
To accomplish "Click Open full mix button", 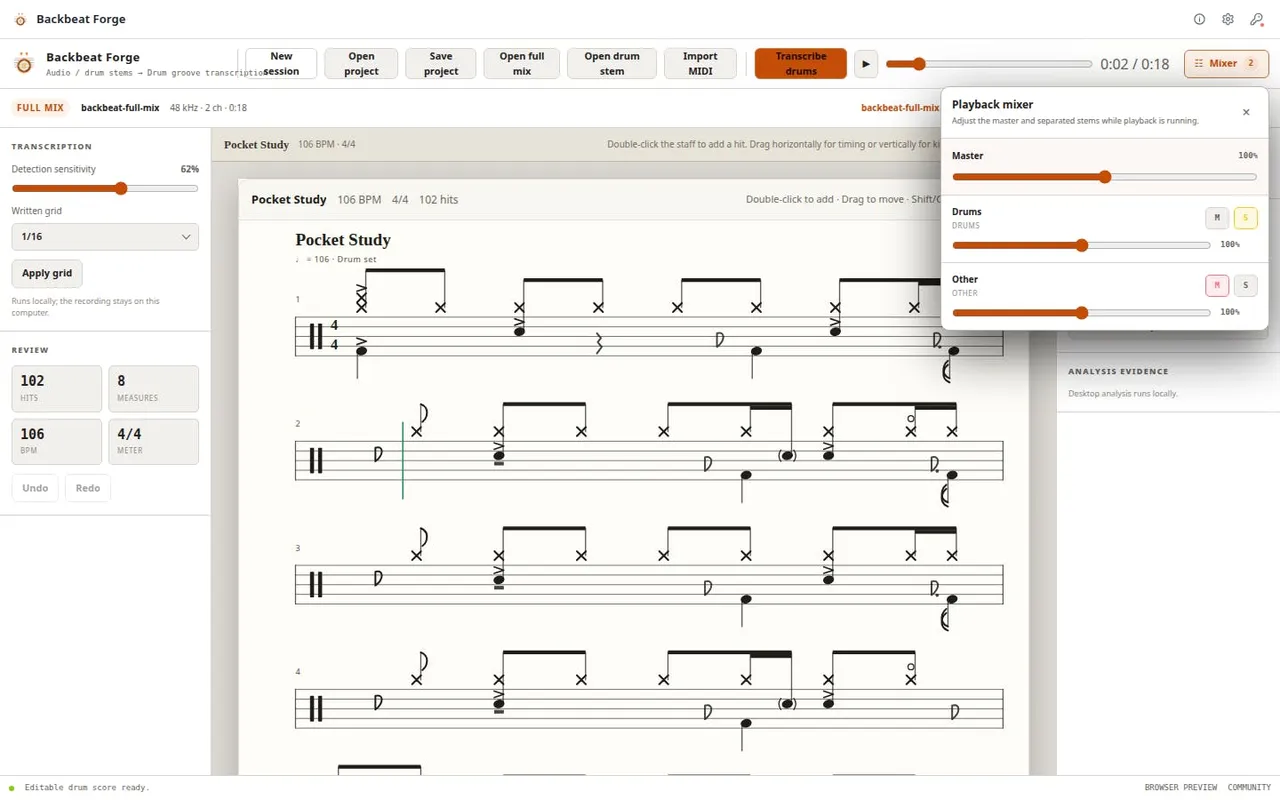I will point(521,64).
